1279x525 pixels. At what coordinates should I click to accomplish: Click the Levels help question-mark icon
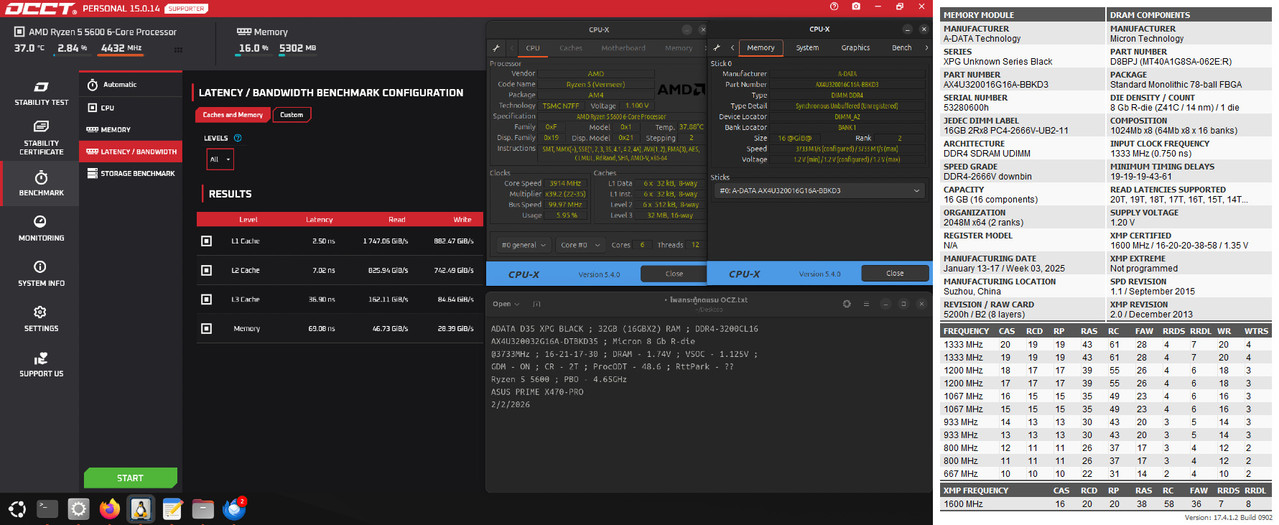238,138
